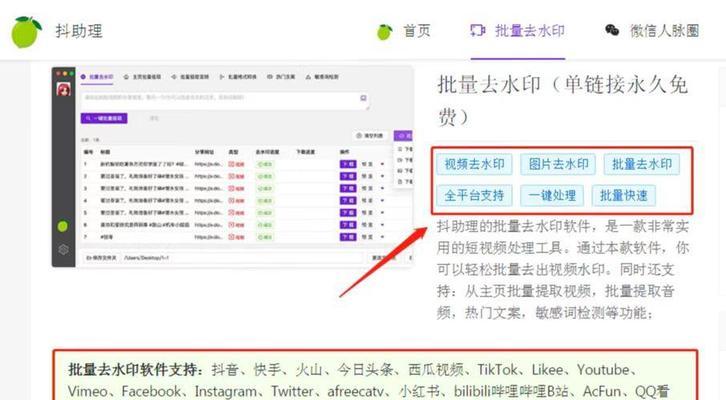Click Facebook in the platform list
The width and height of the screenshot is (726, 400).
[x=151, y=391]
